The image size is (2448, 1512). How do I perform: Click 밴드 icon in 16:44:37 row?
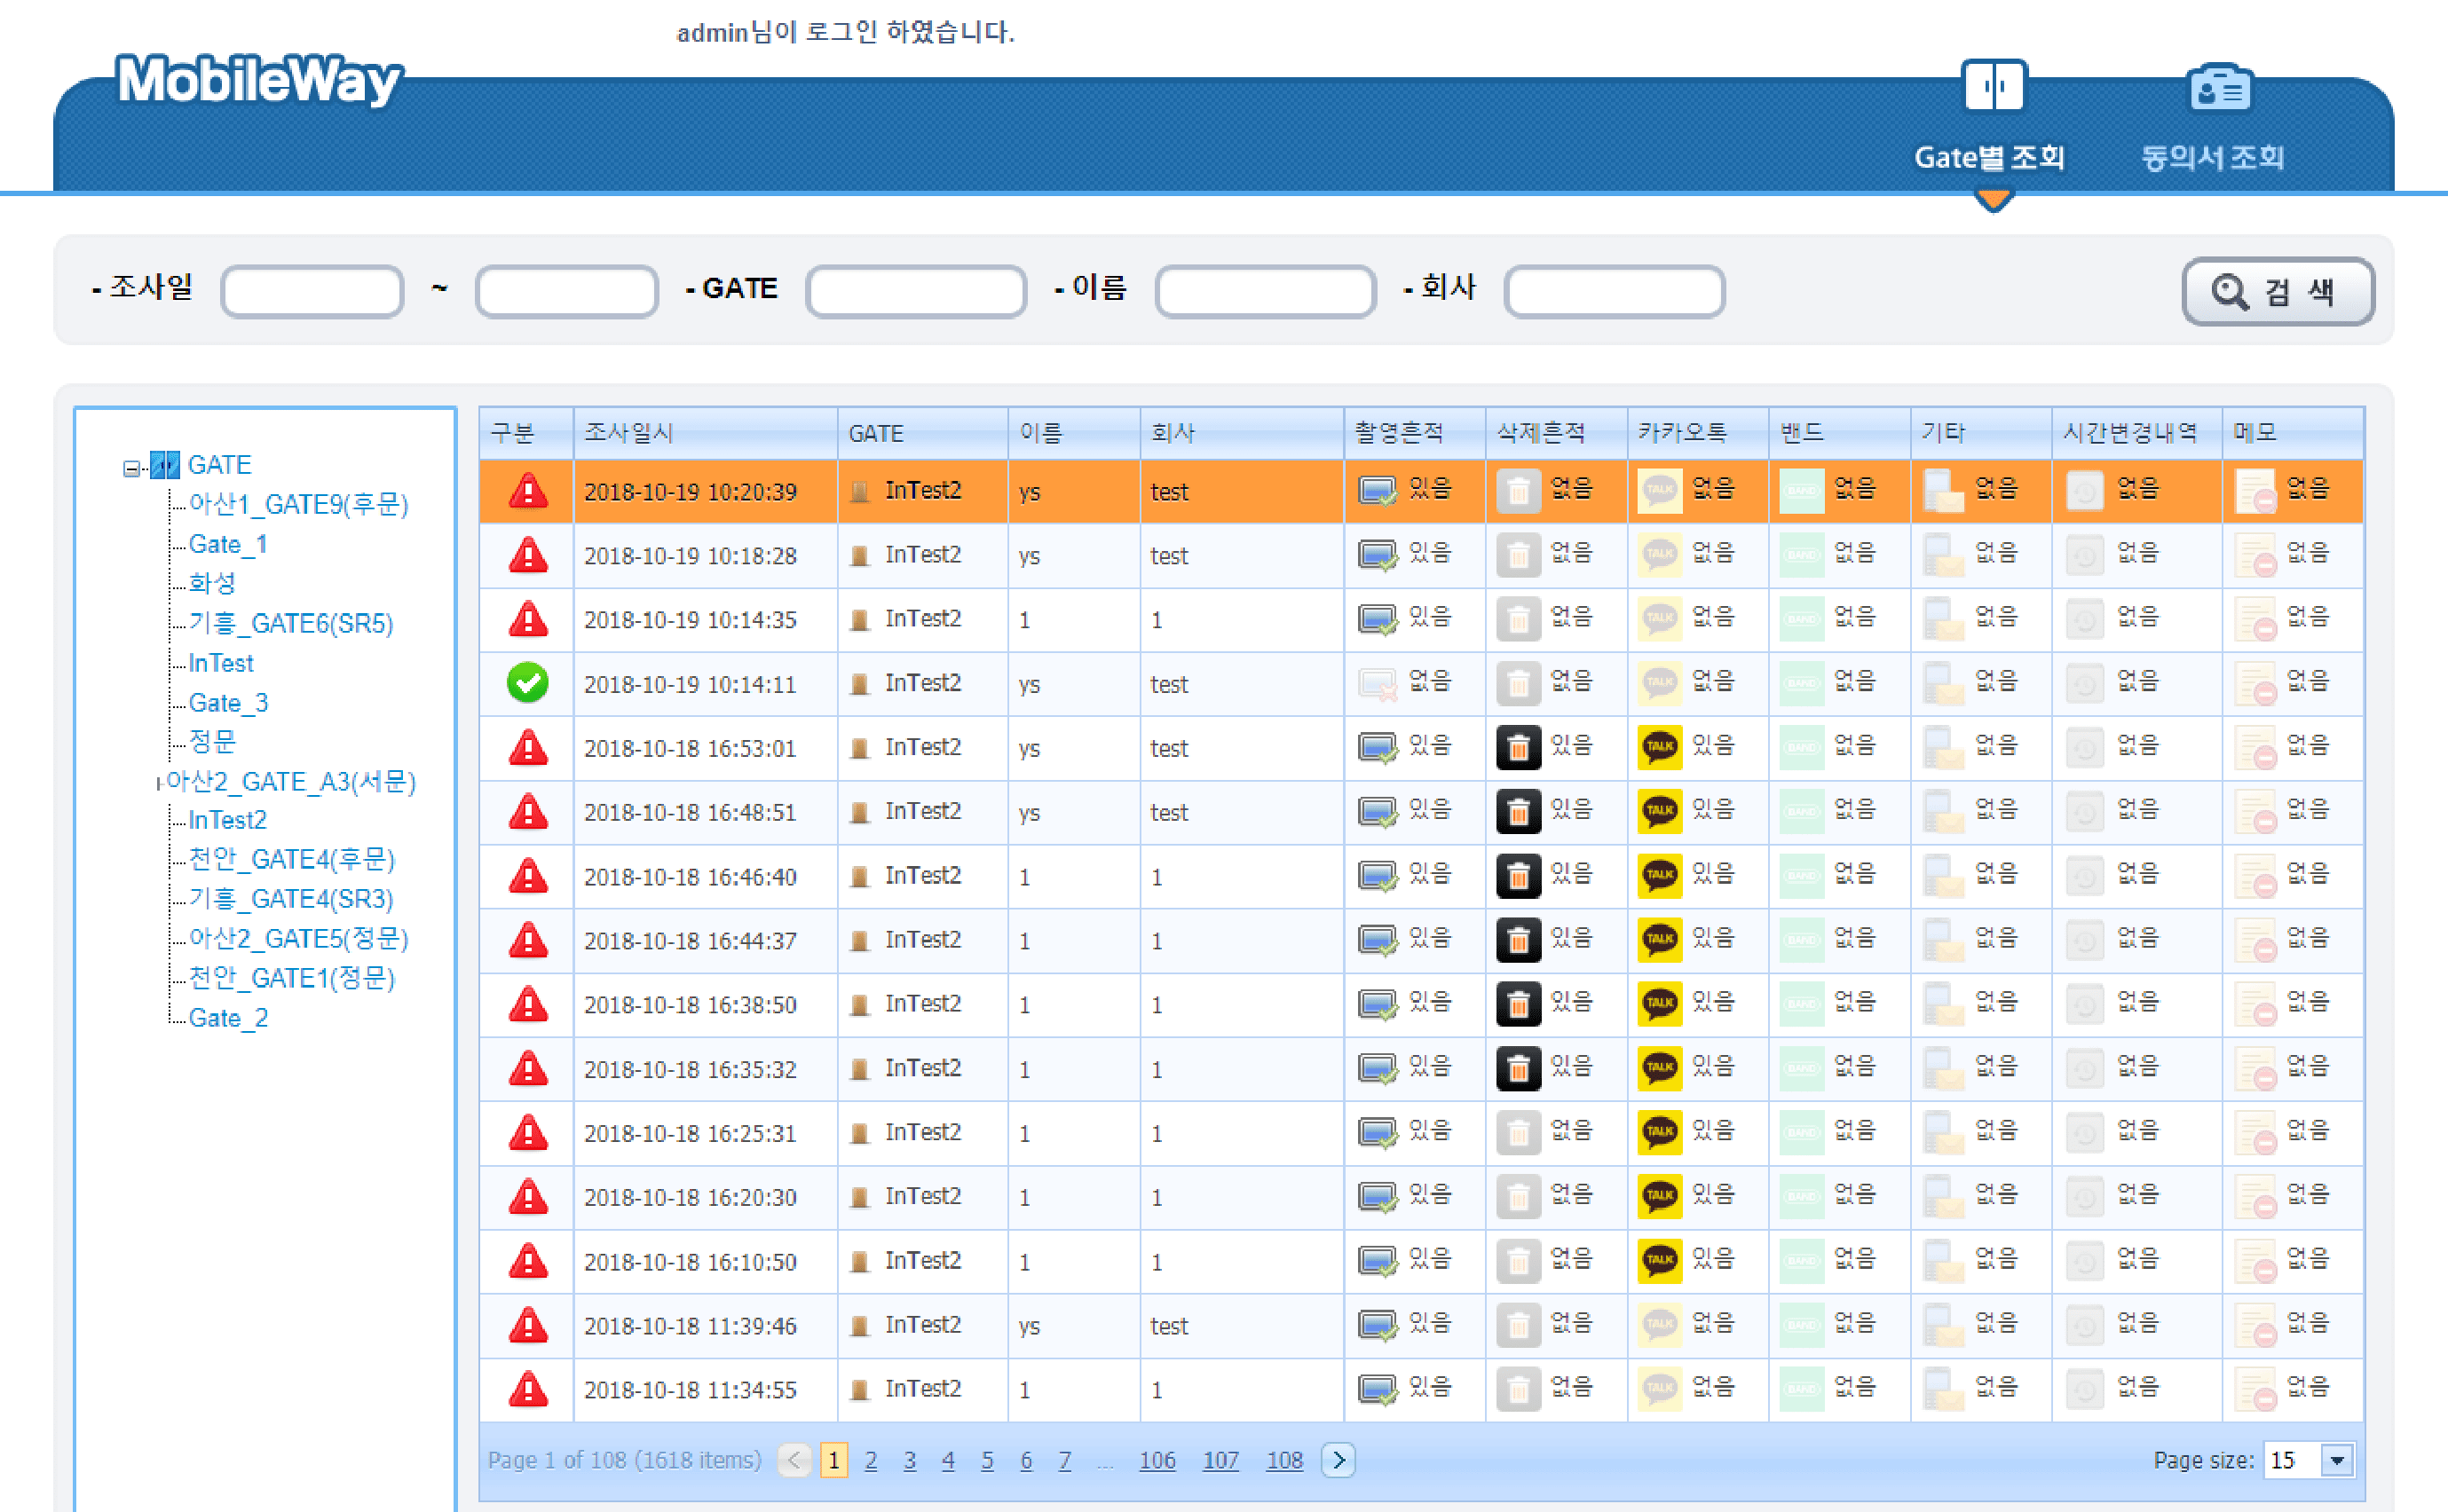(1802, 940)
